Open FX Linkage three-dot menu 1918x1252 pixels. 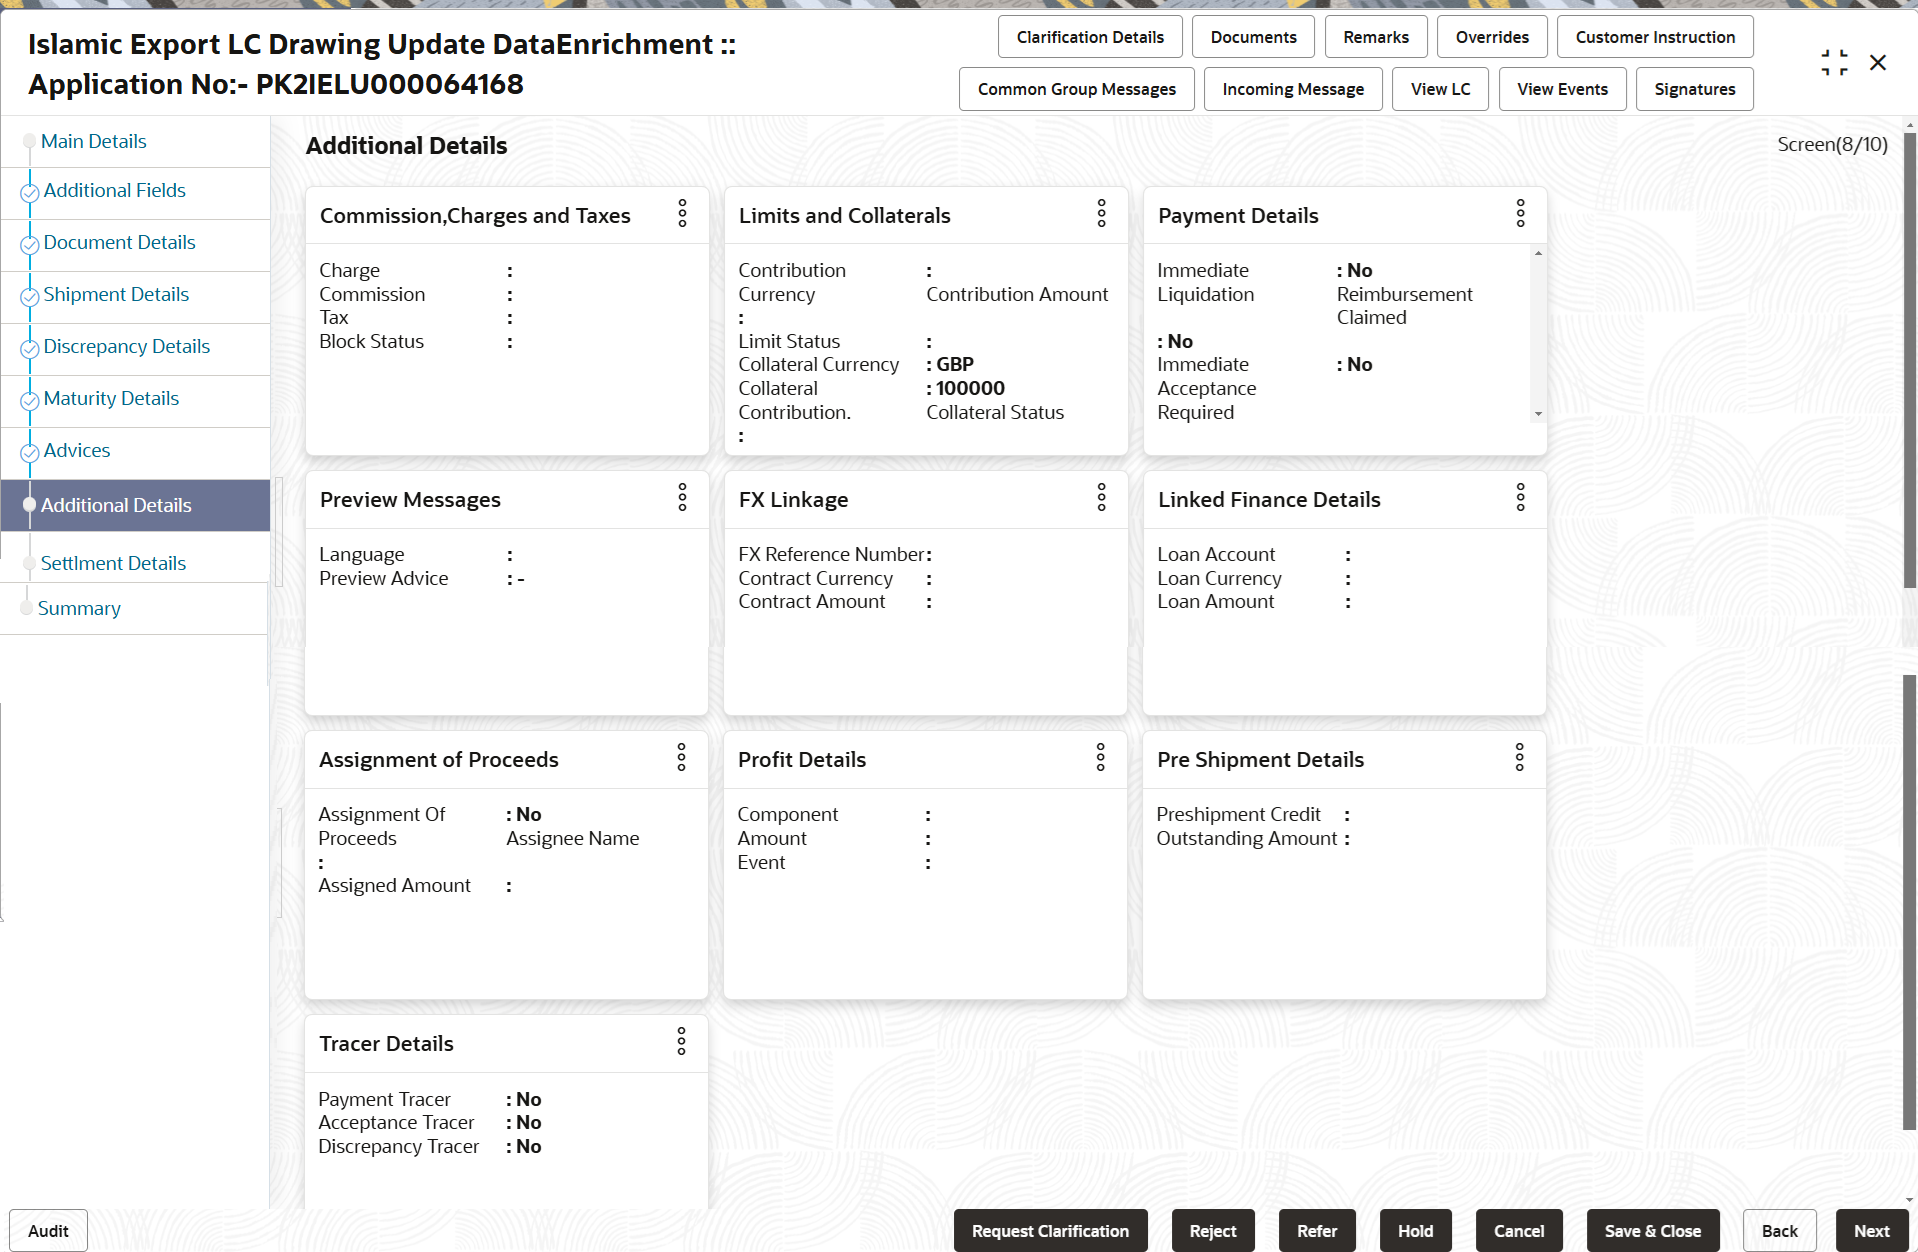click(1101, 497)
